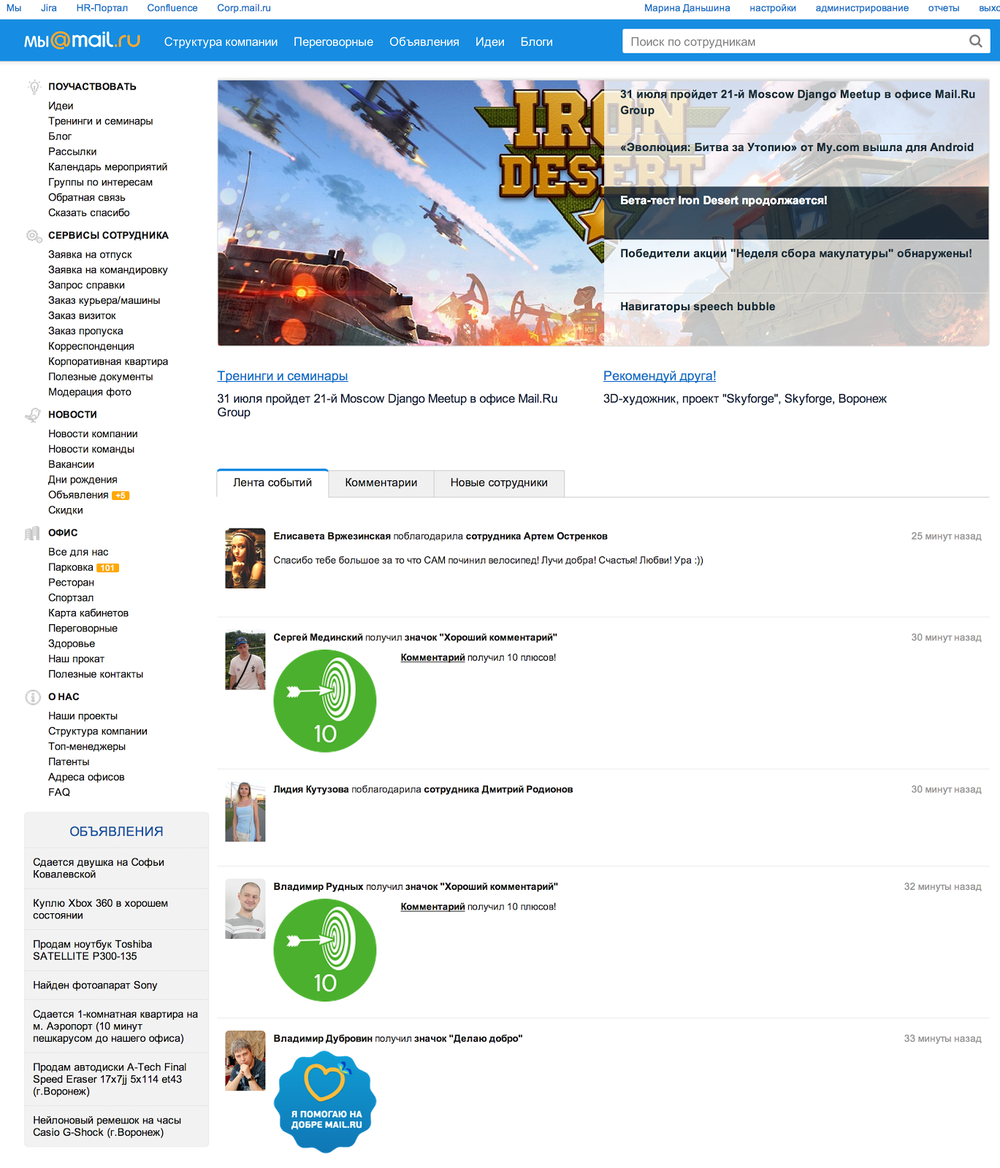
Task: Open Топ-менеджеры in the sidebar
Action: pos(86,746)
